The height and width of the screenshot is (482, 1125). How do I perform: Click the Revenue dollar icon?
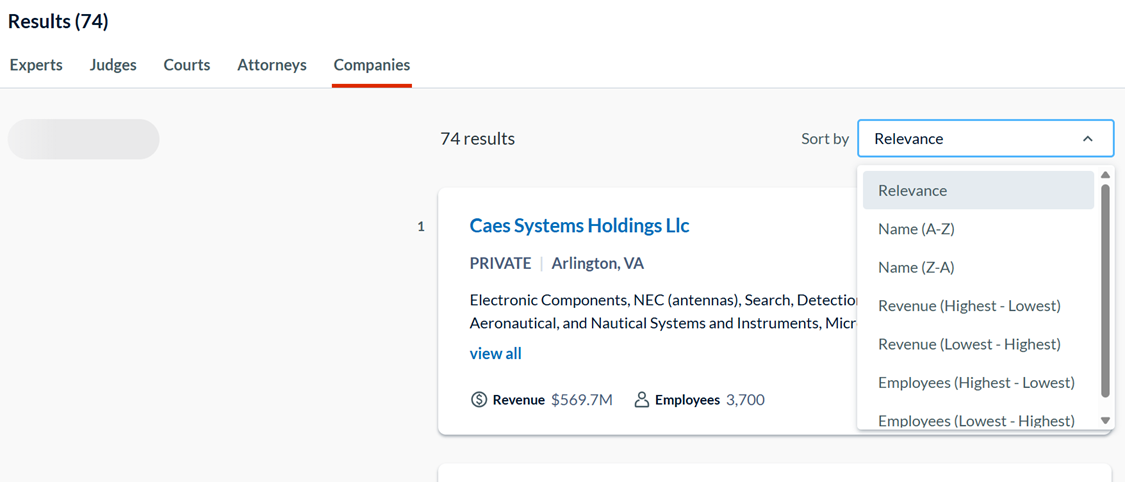(x=479, y=400)
